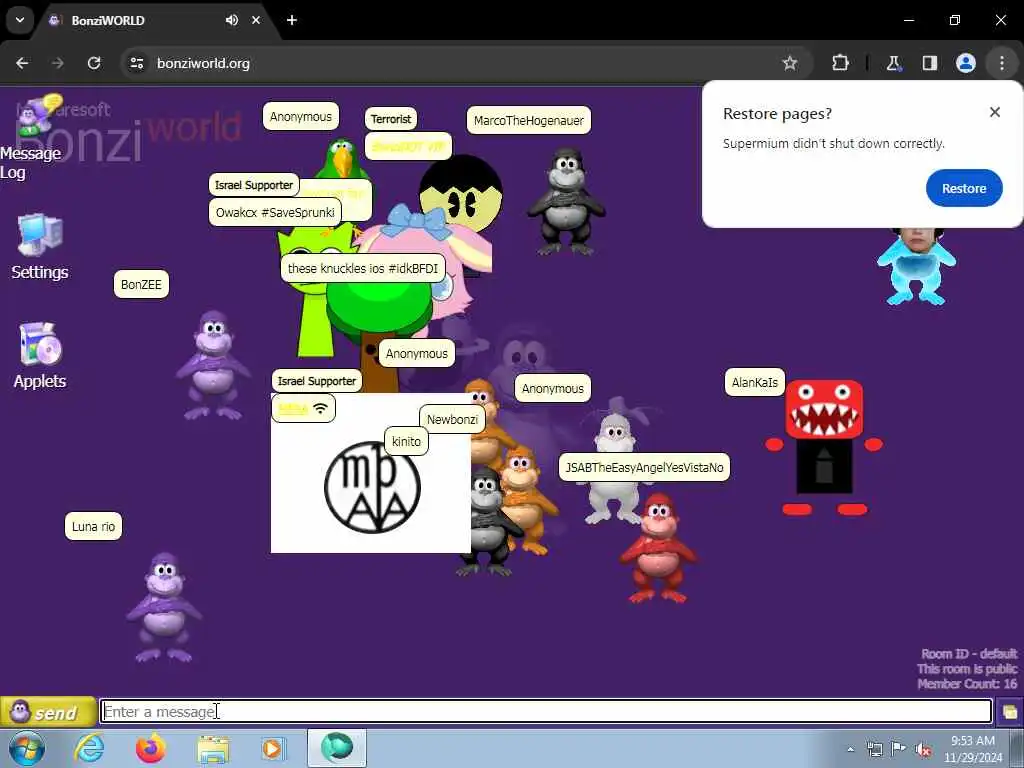
Task: Click the red Bonzi character
Action: (x=658, y=547)
